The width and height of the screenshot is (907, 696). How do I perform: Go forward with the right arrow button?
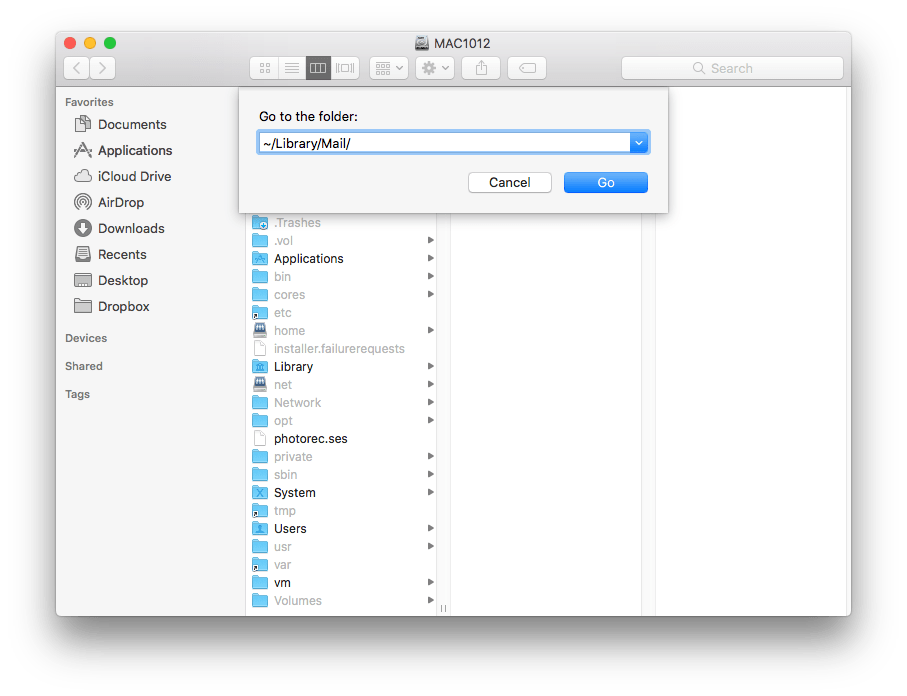(x=102, y=68)
